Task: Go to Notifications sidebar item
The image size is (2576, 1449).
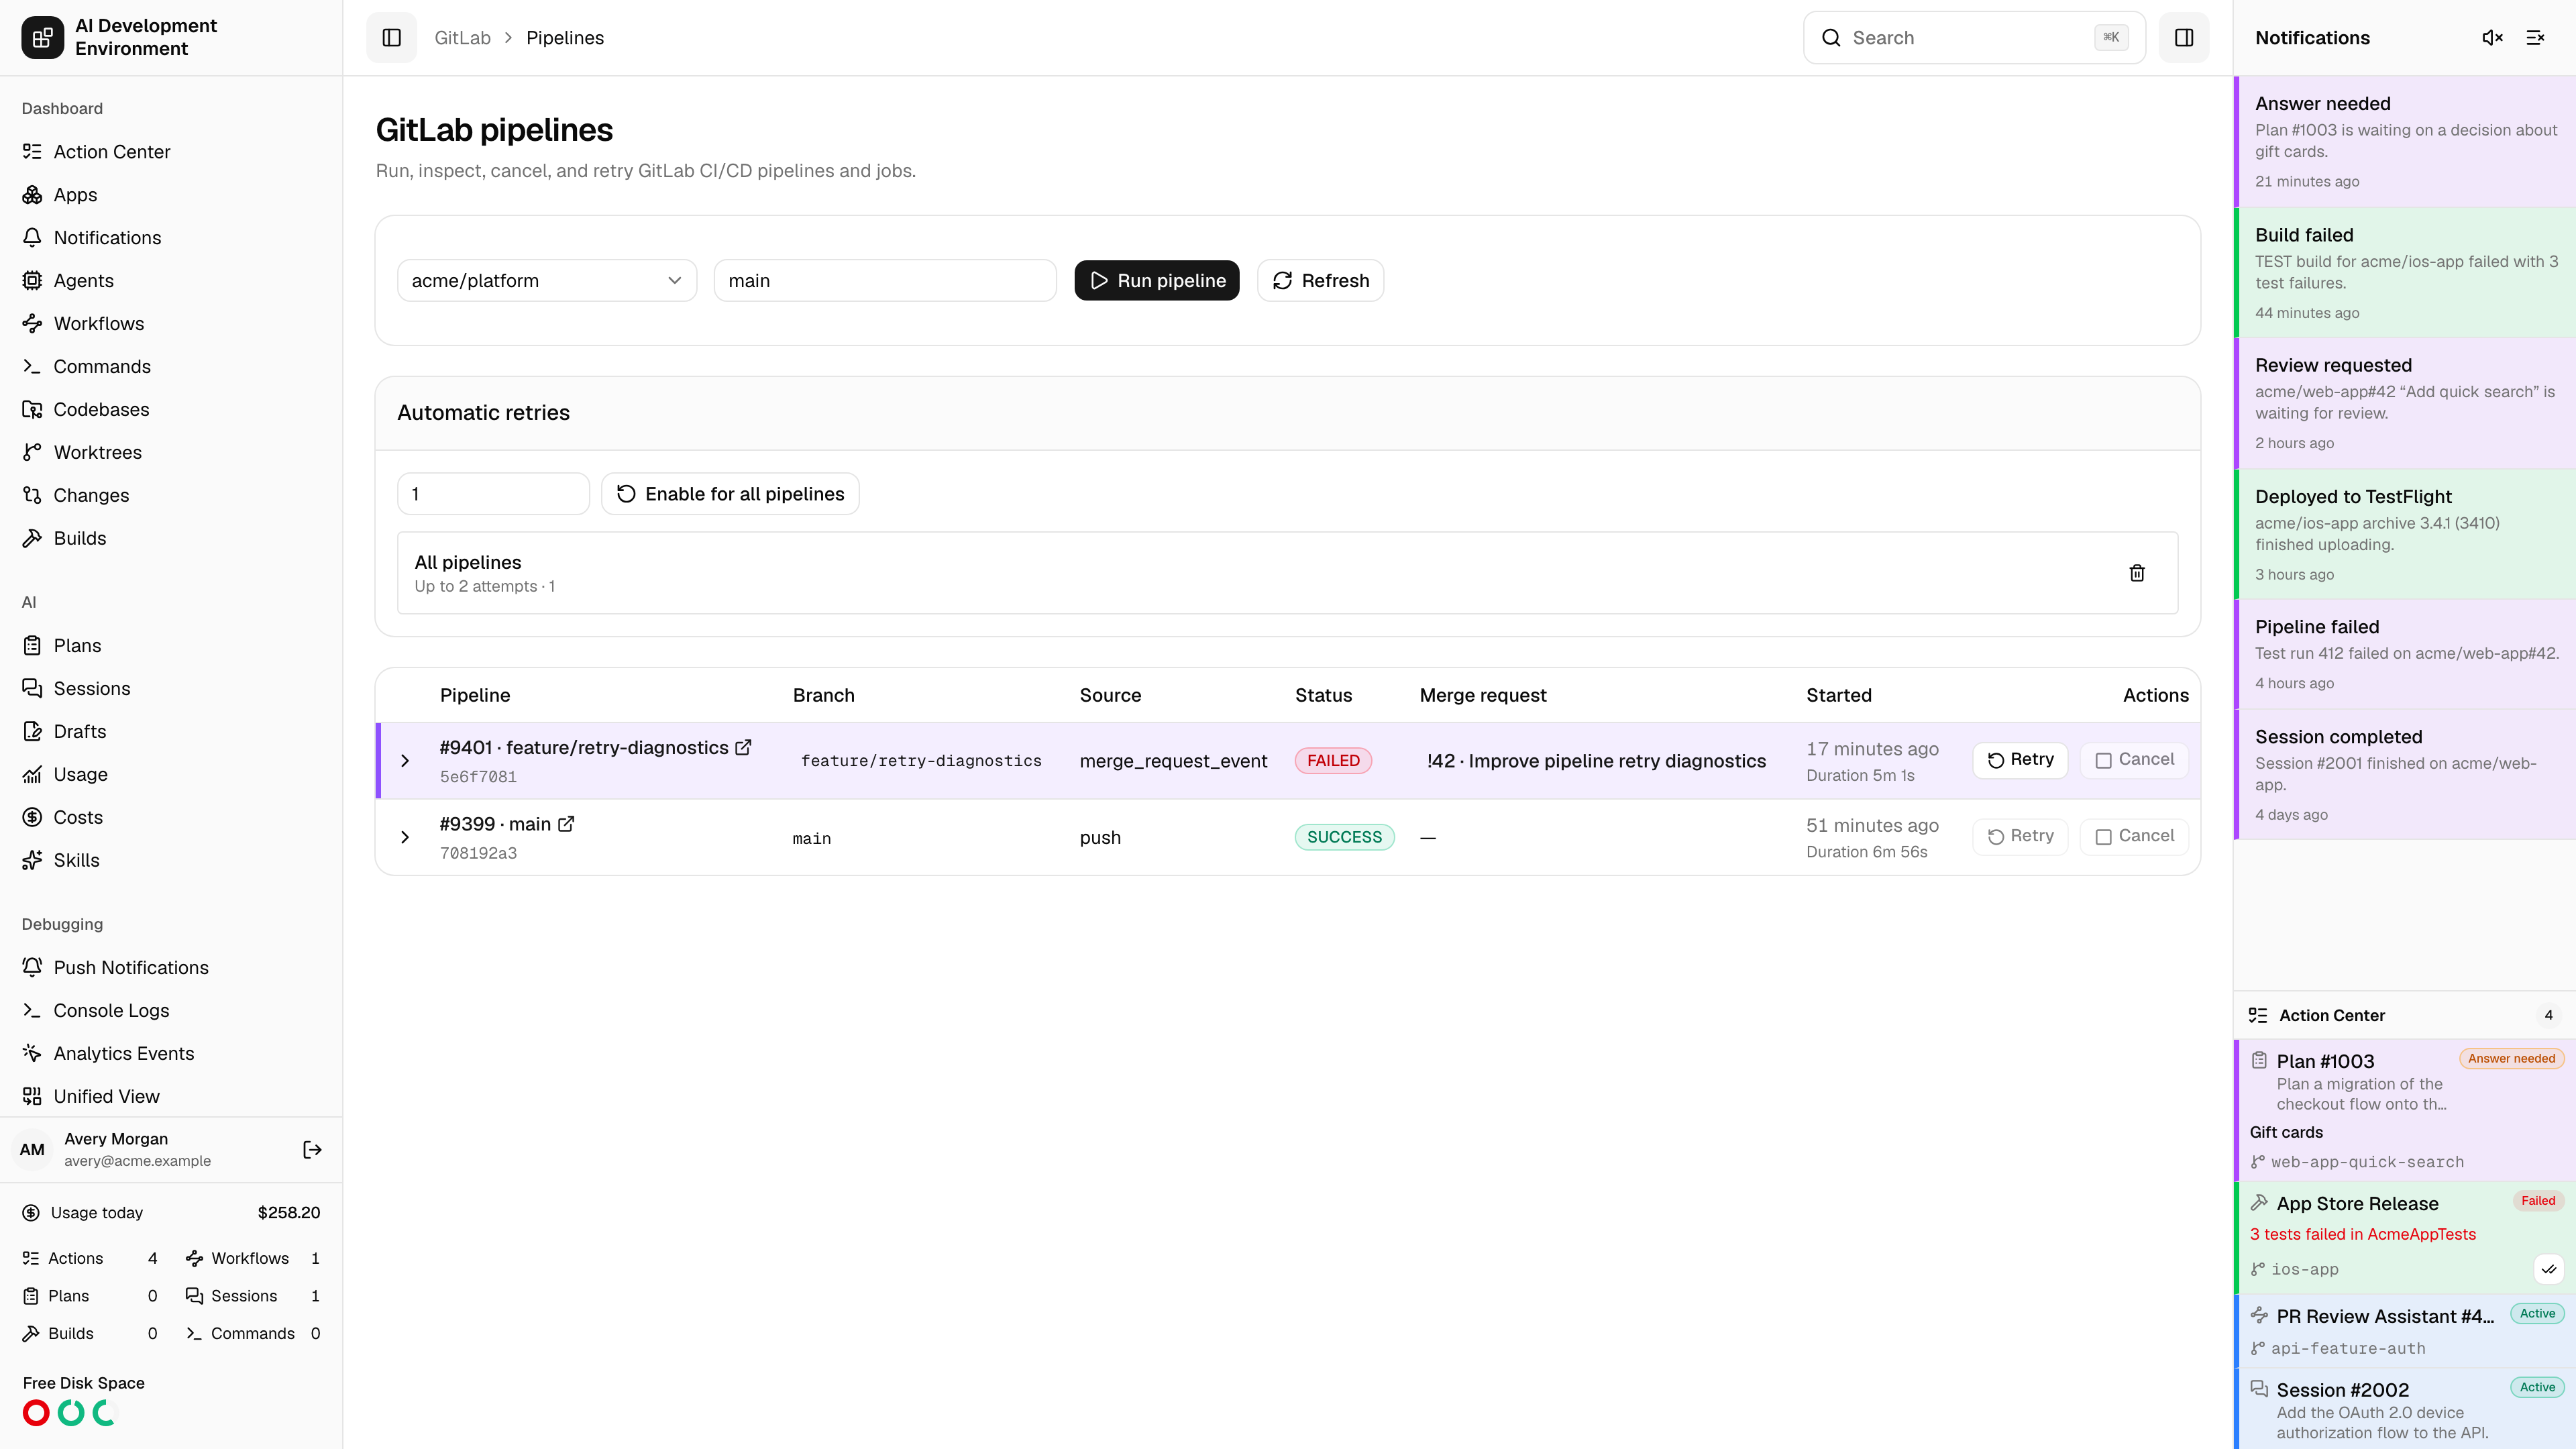Action: 171,238
